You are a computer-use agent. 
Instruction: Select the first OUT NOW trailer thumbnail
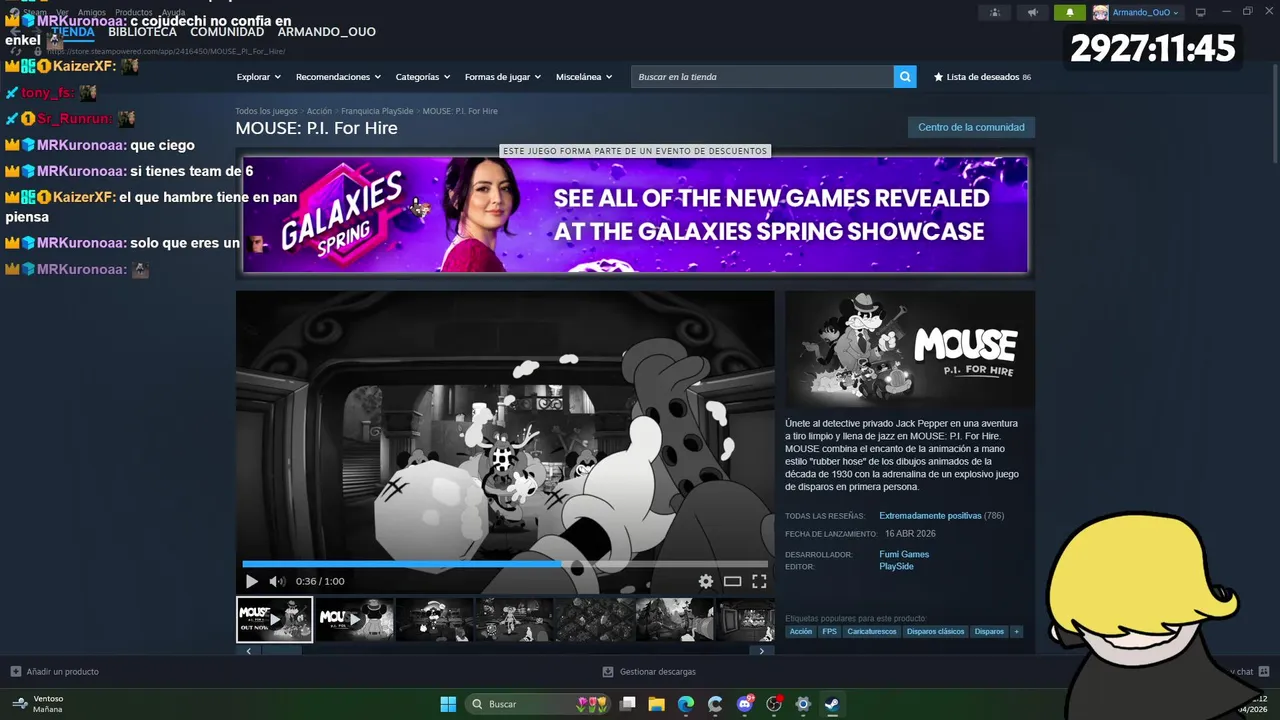274,620
